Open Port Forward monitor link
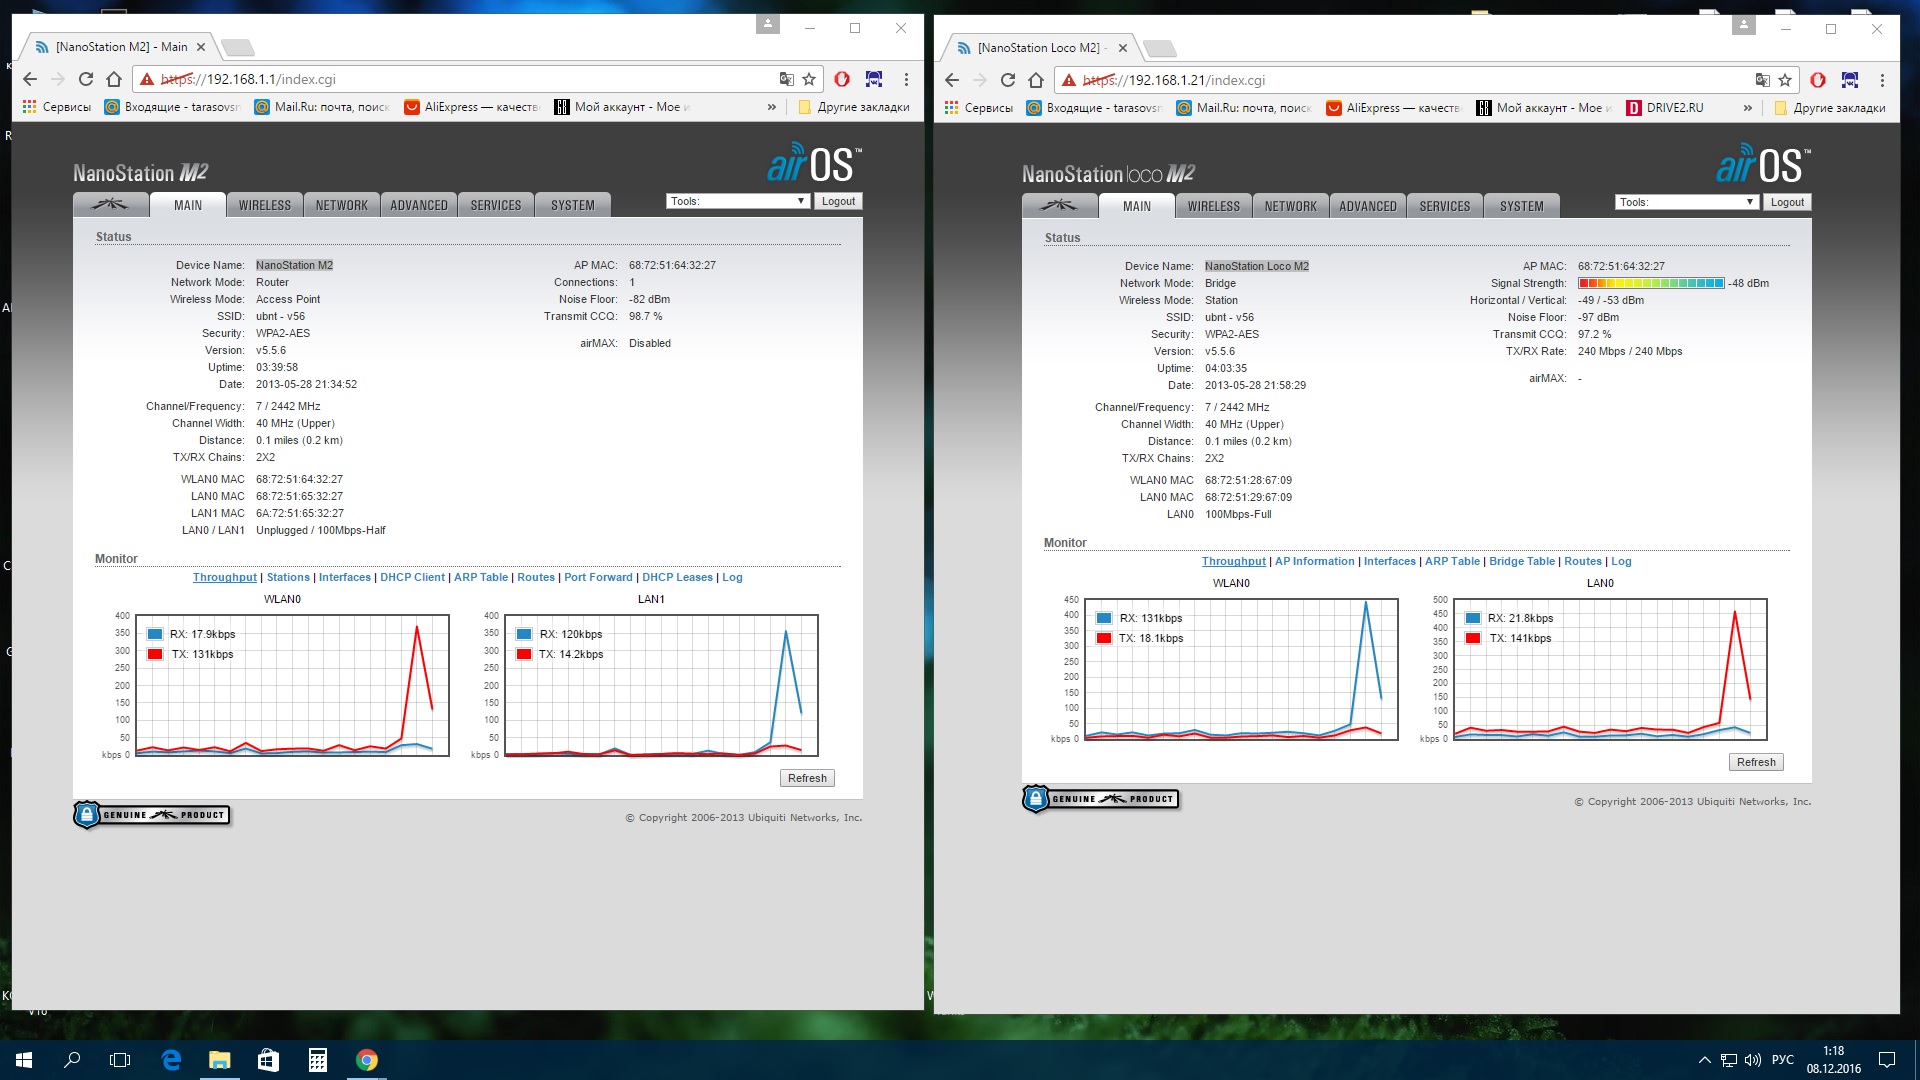The height and width of the screenshot is (1080, 1920). pyautogui.click(x=598, y=577)
